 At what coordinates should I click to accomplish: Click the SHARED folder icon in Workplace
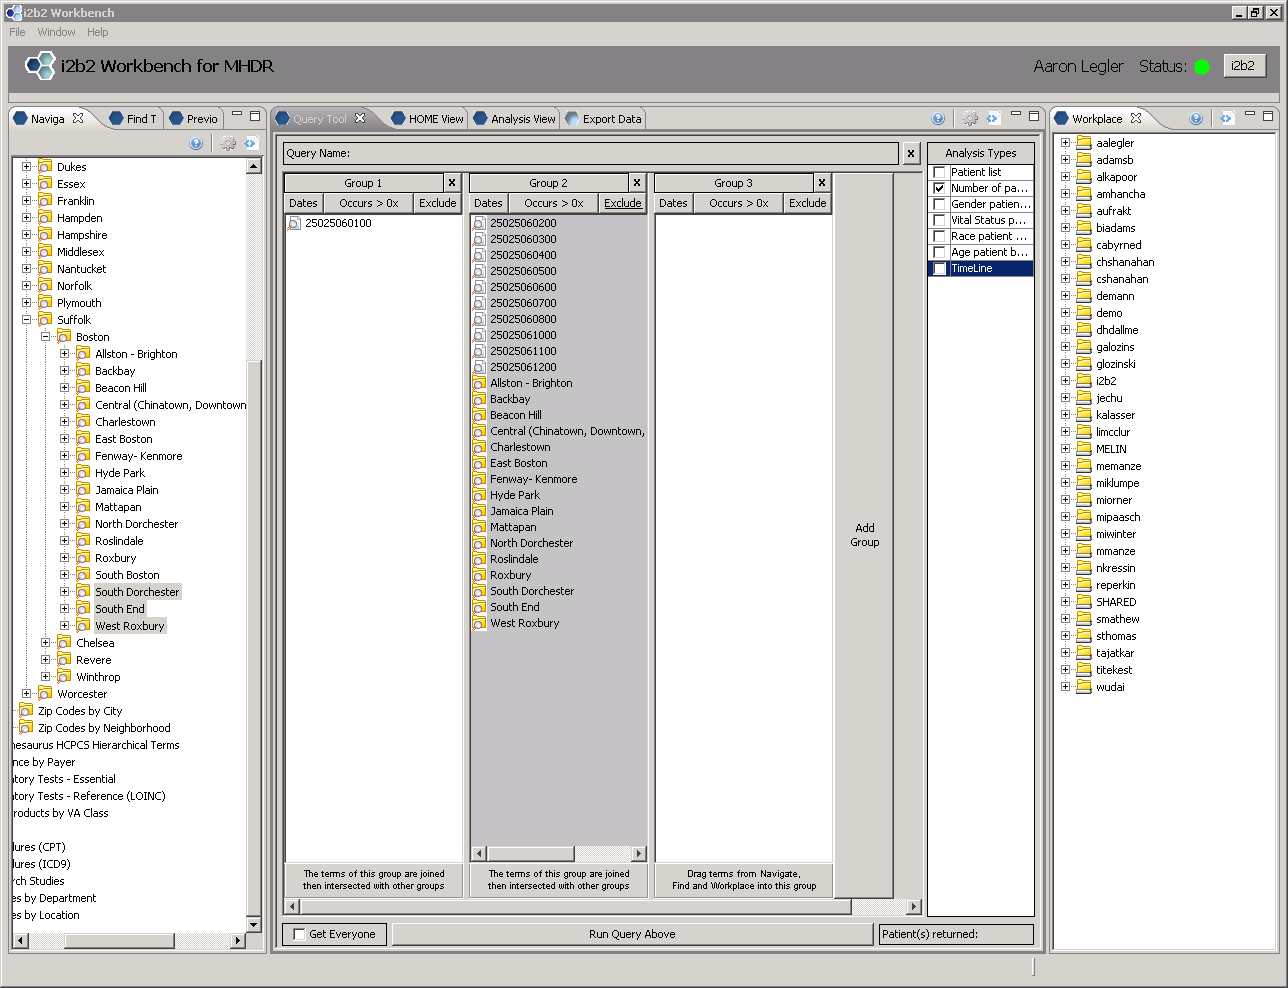1084,602
